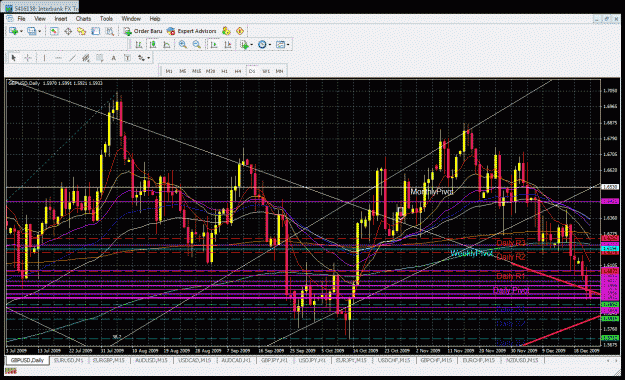Click the MonthlyPivot label on chart
Screen dimensions: 625x380
coord(432,192)
